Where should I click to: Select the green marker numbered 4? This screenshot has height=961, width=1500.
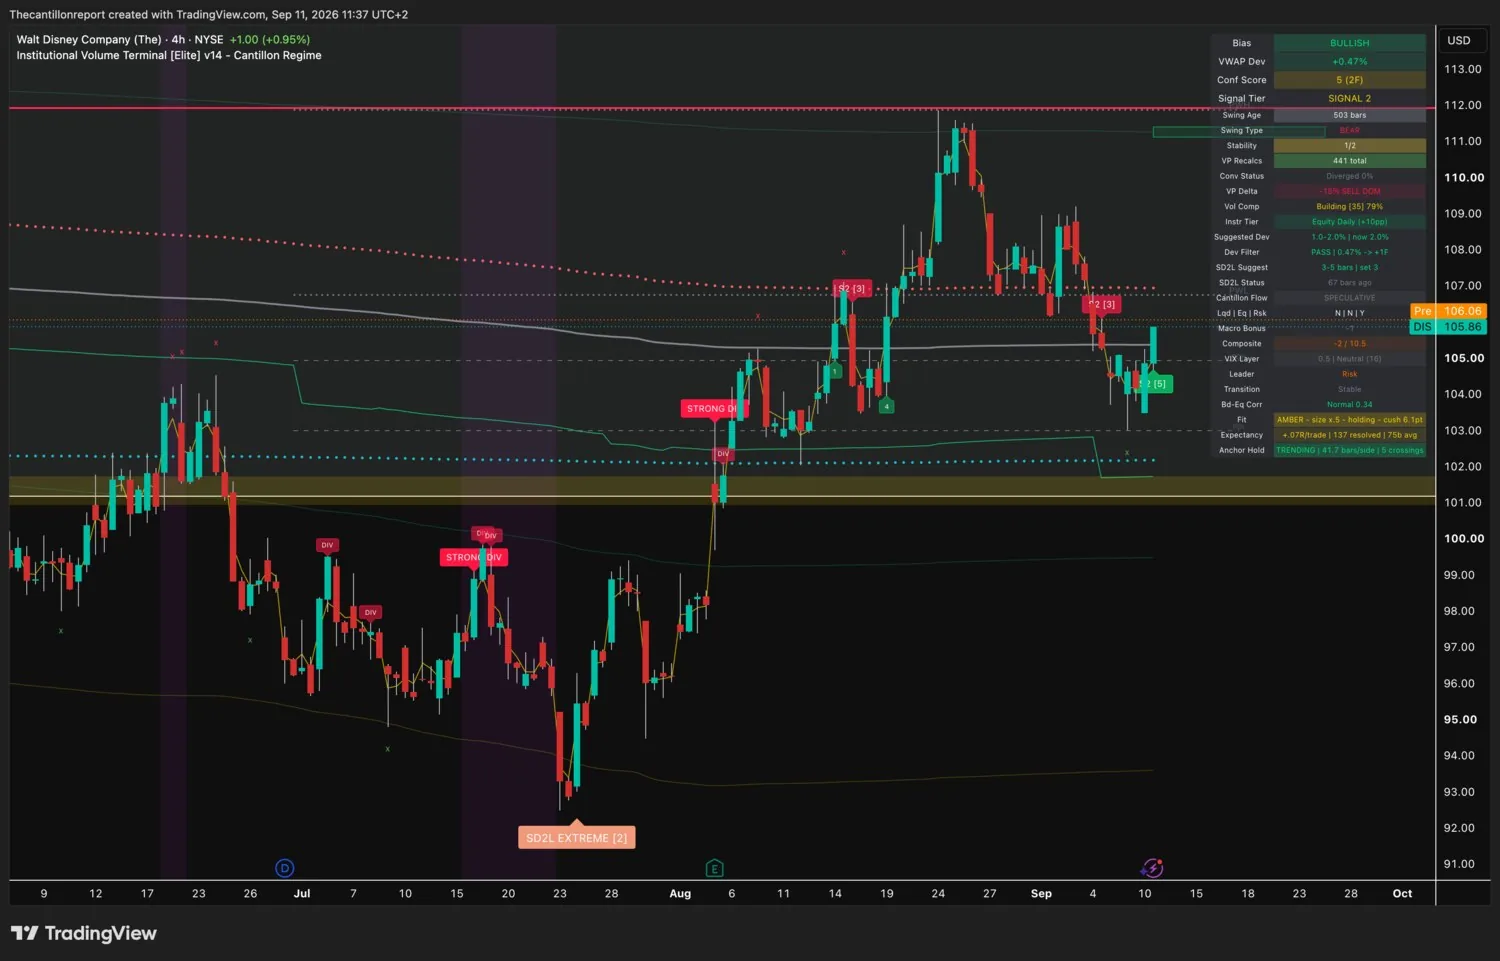[886, 406]
